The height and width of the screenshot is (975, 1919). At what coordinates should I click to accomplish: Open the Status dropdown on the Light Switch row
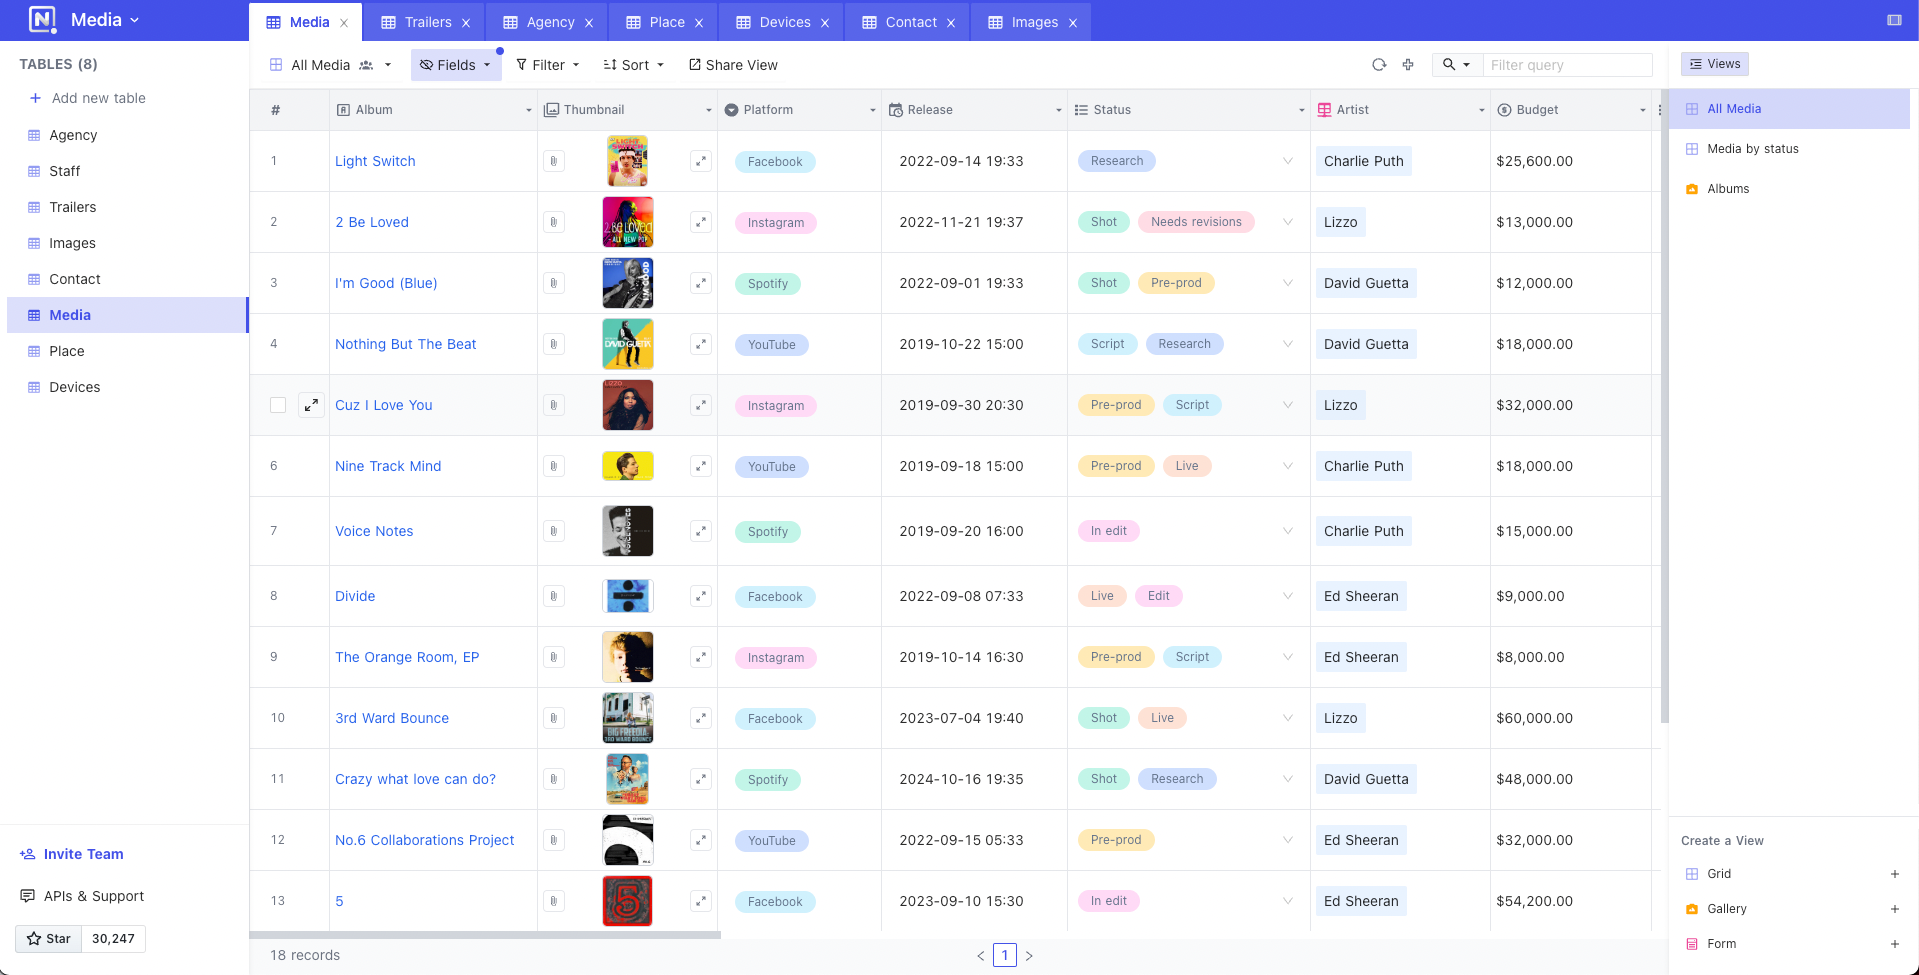click(x=1287, y=161)
